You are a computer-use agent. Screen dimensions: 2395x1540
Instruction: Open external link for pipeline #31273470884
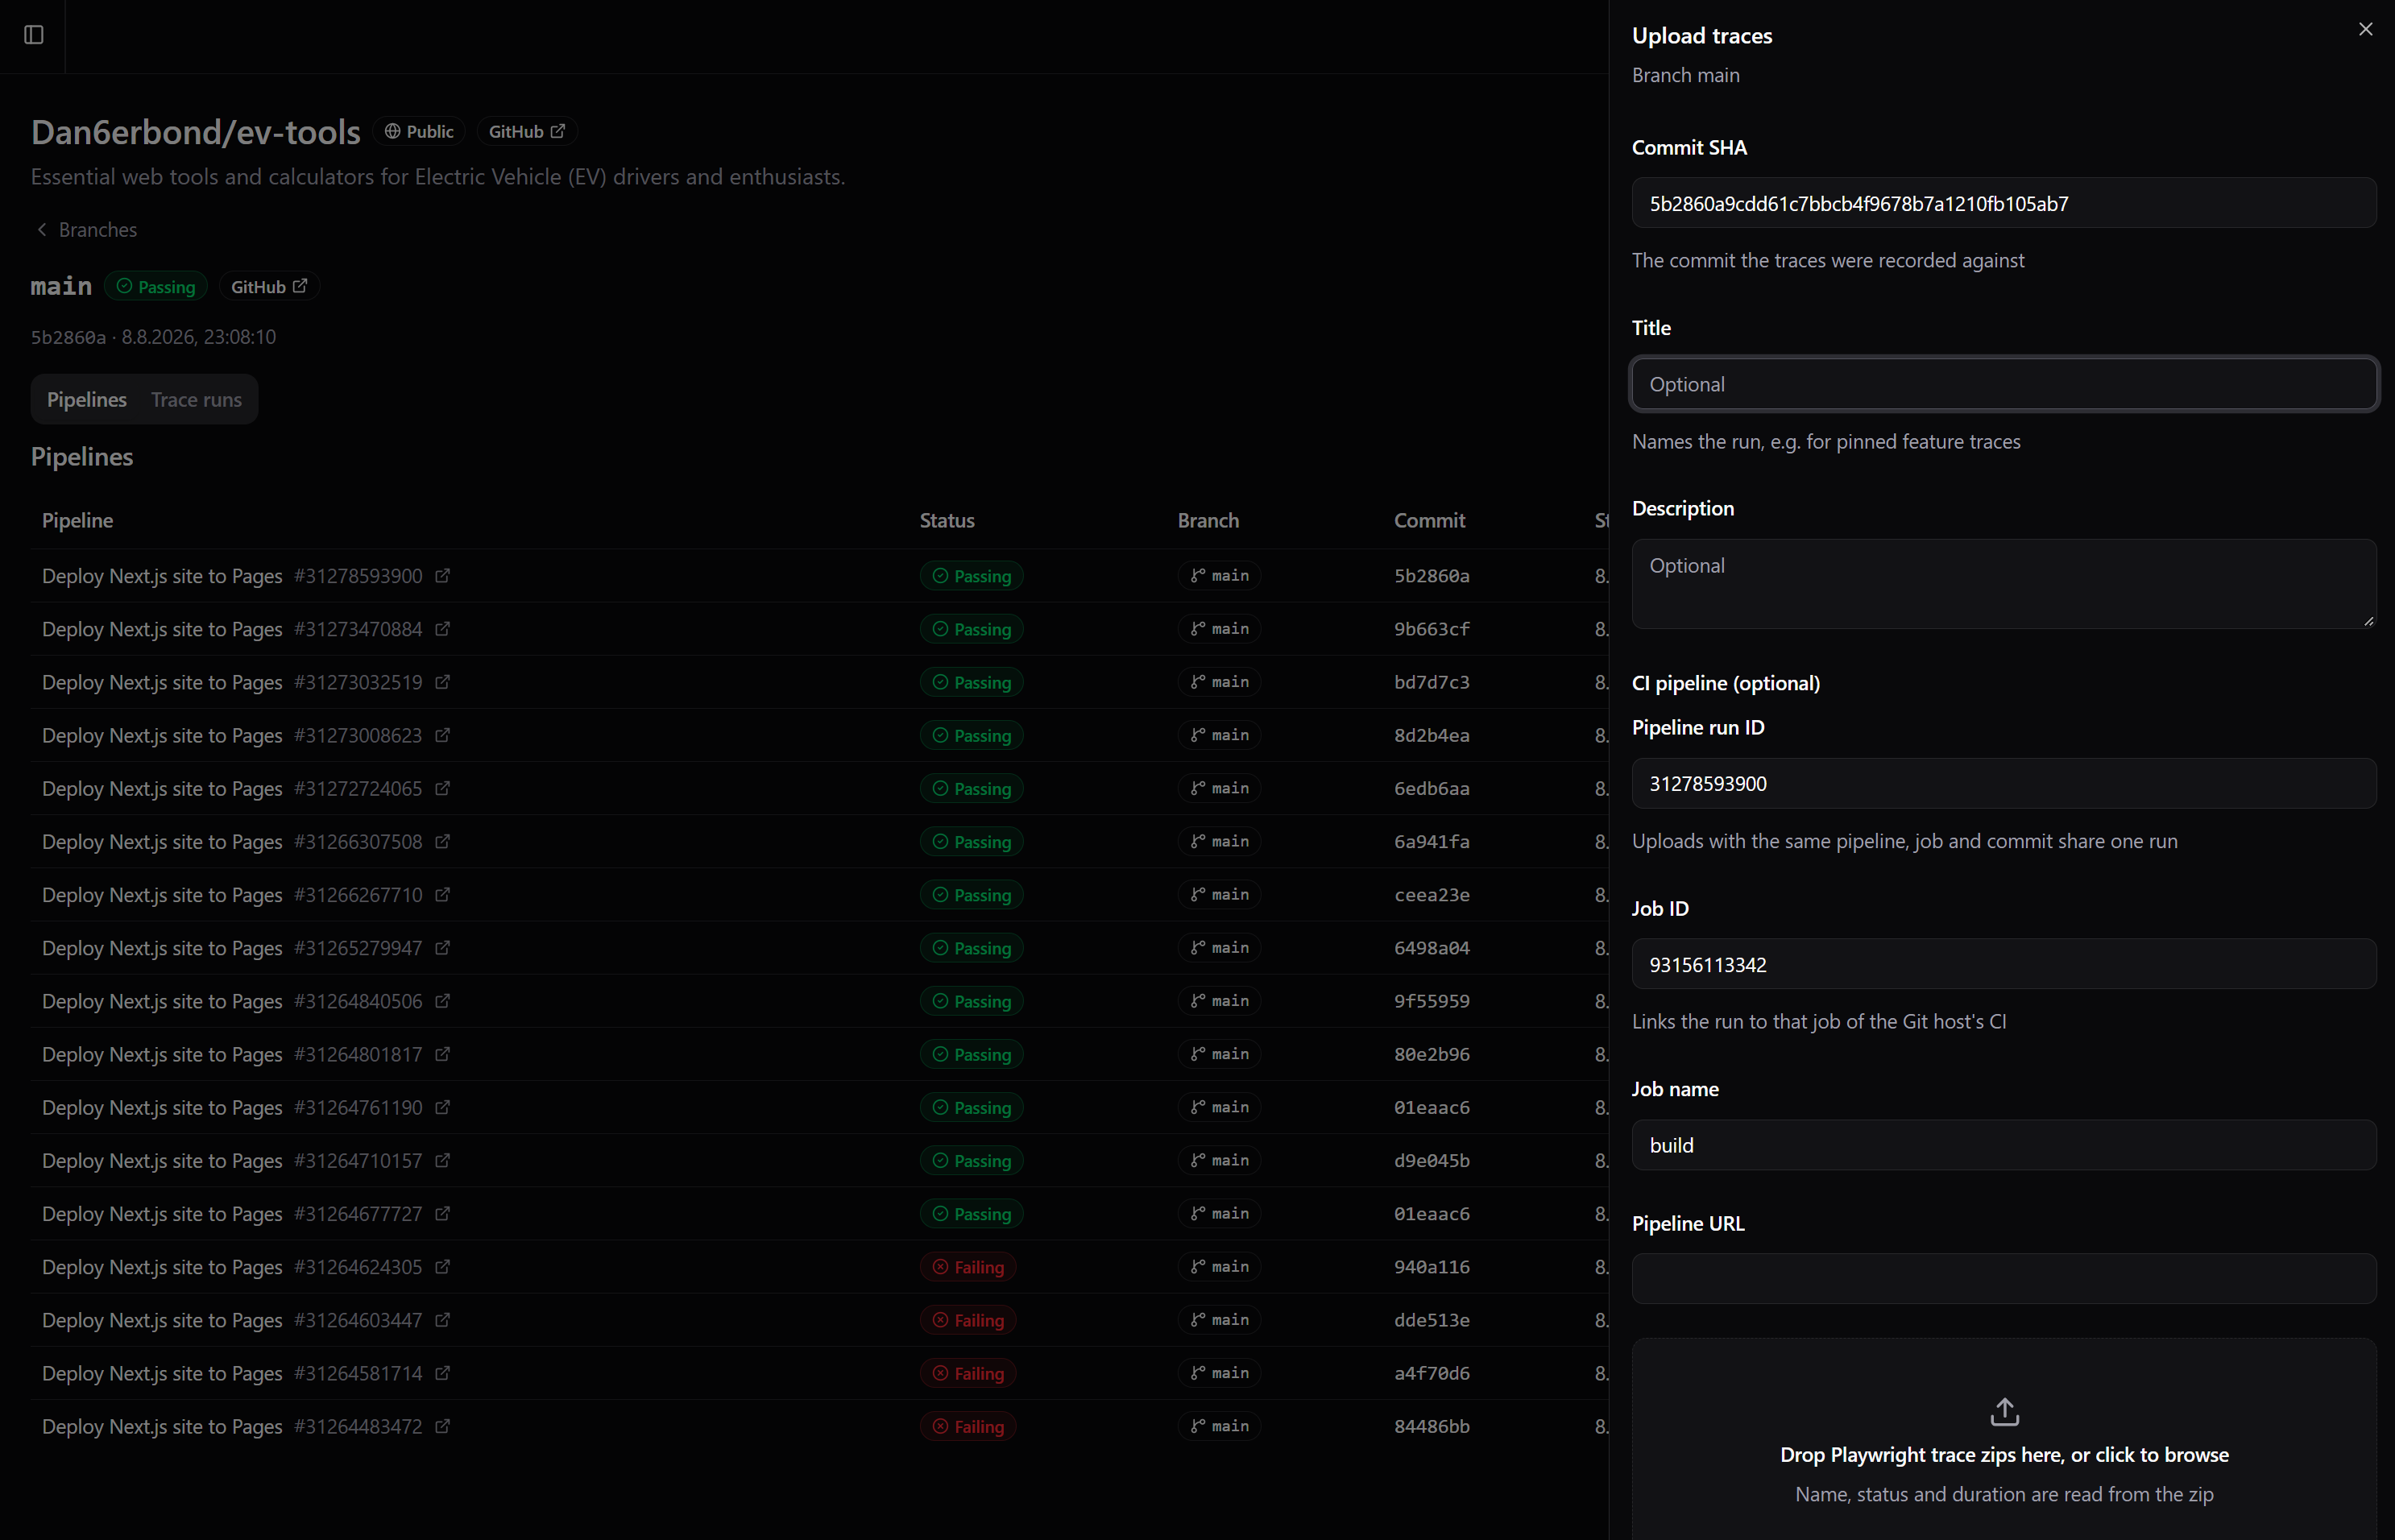tap(443, 629)
